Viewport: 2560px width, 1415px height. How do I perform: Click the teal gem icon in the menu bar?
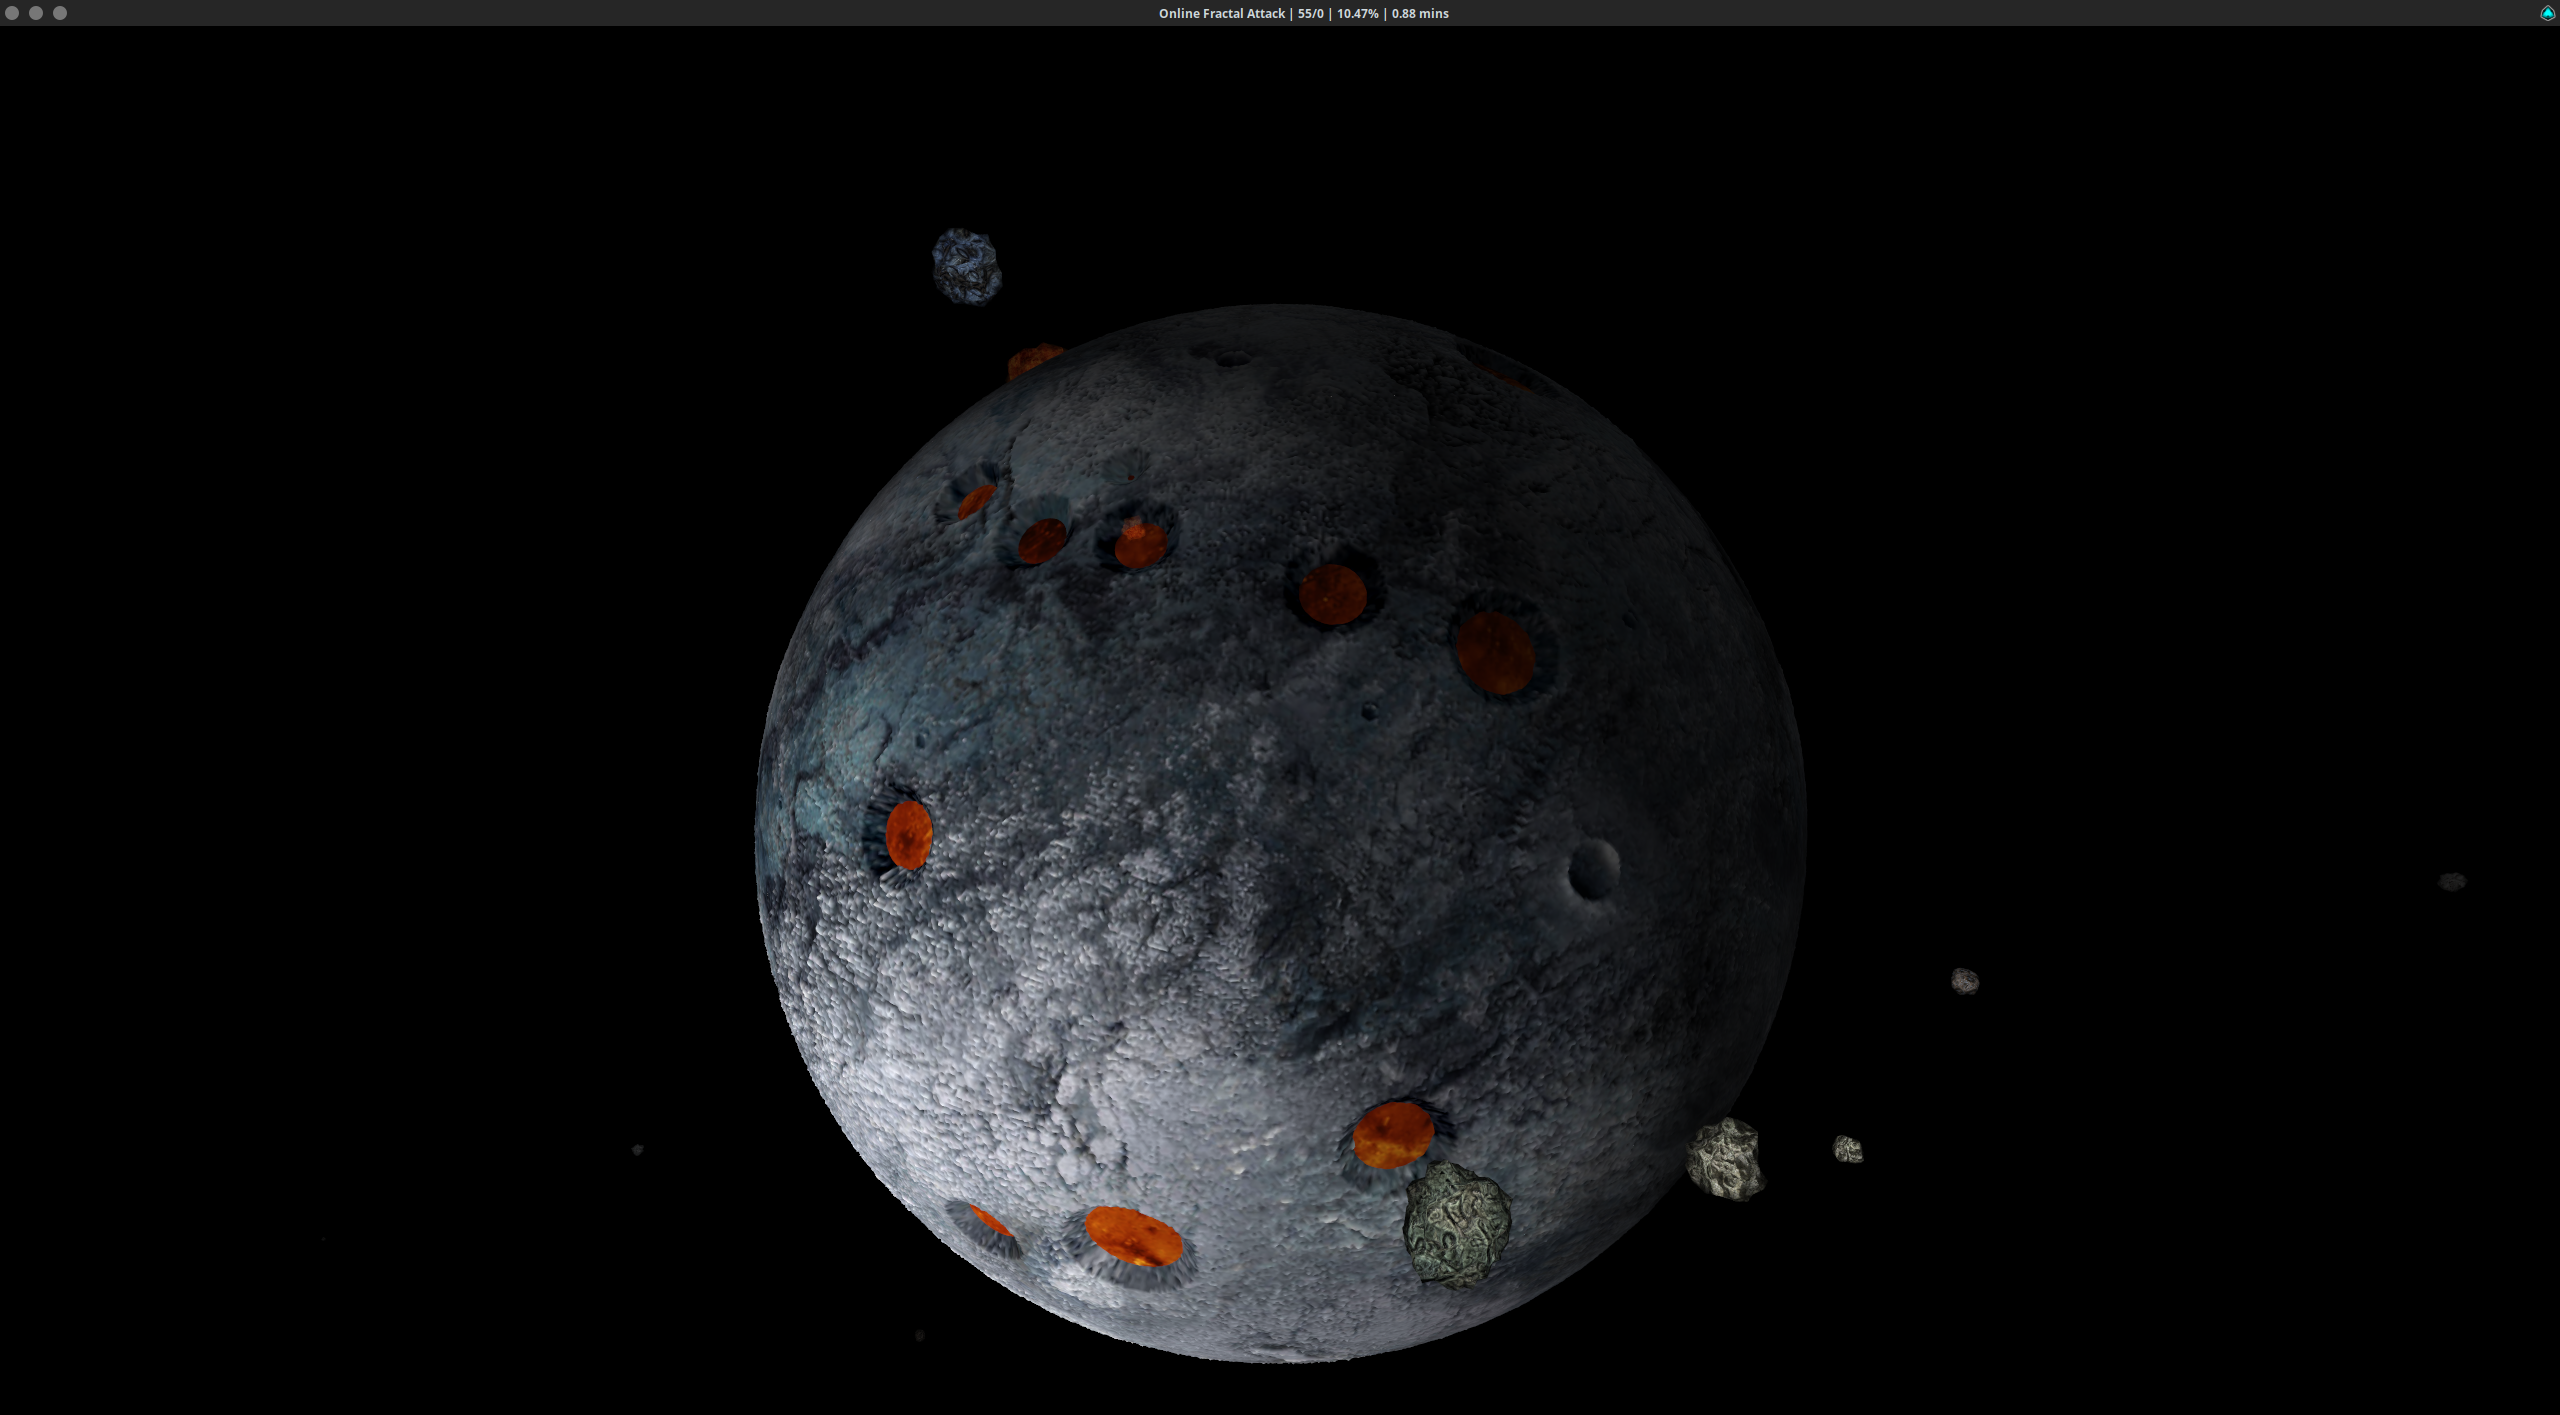point(2548,13)
